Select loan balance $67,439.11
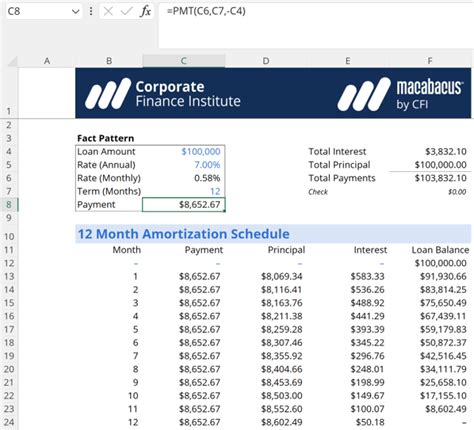 [443, 316]
